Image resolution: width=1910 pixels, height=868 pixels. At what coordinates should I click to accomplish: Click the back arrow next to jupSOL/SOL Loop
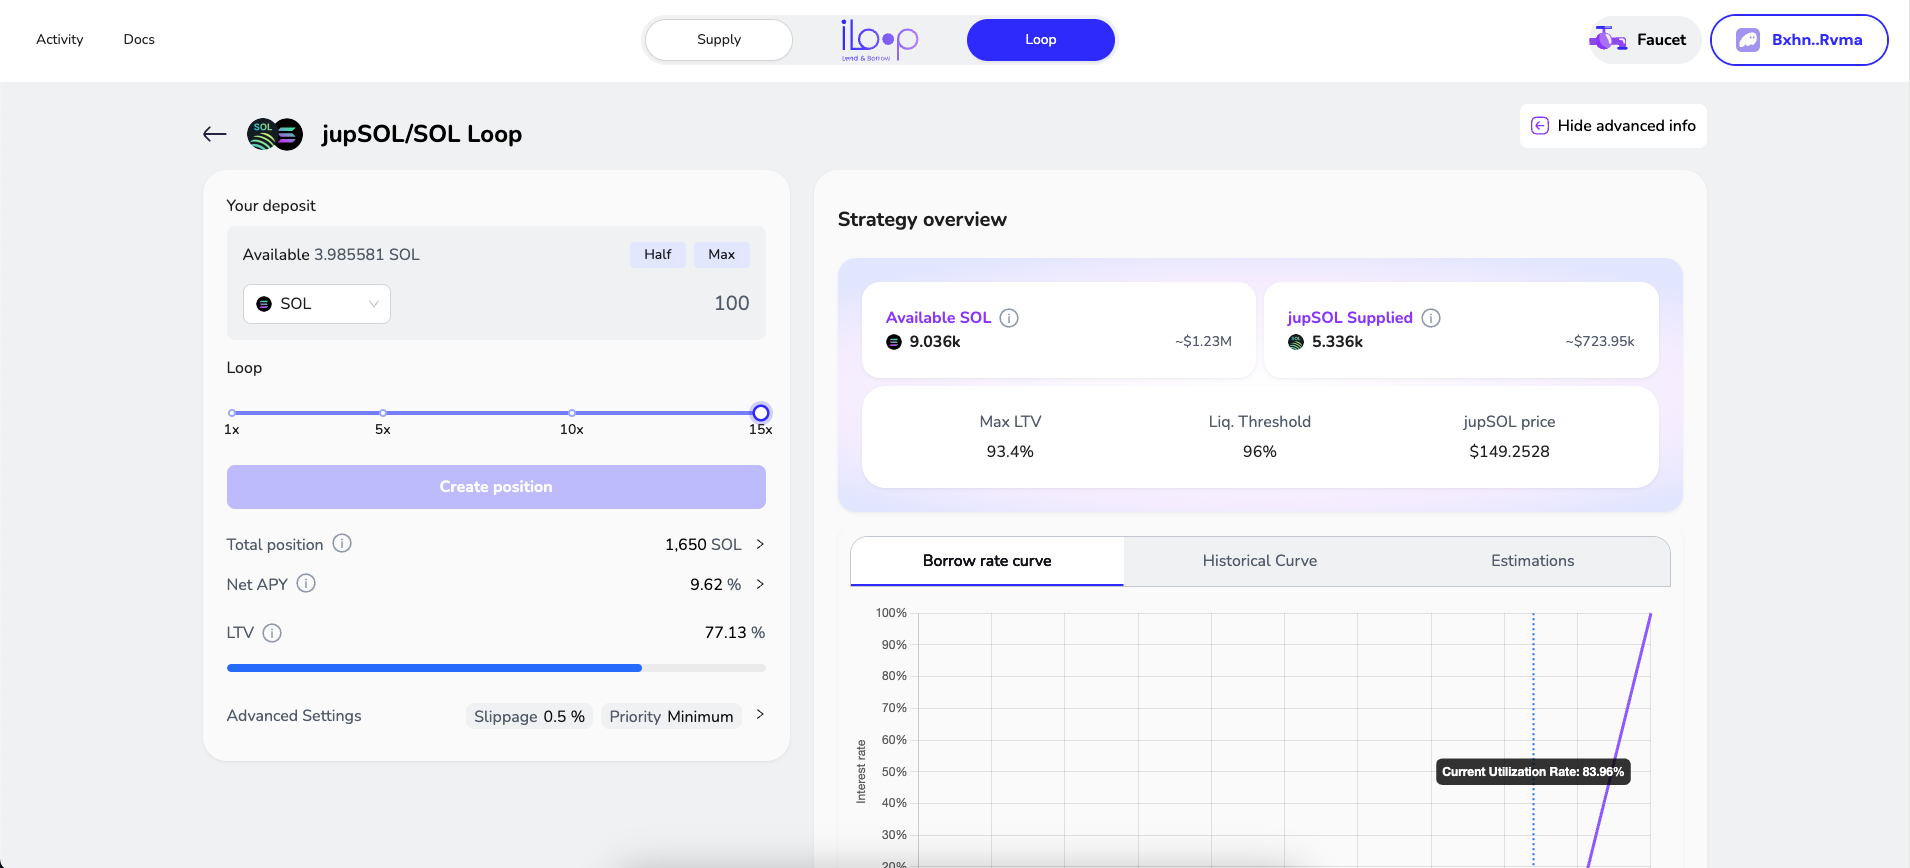[214, 134]
